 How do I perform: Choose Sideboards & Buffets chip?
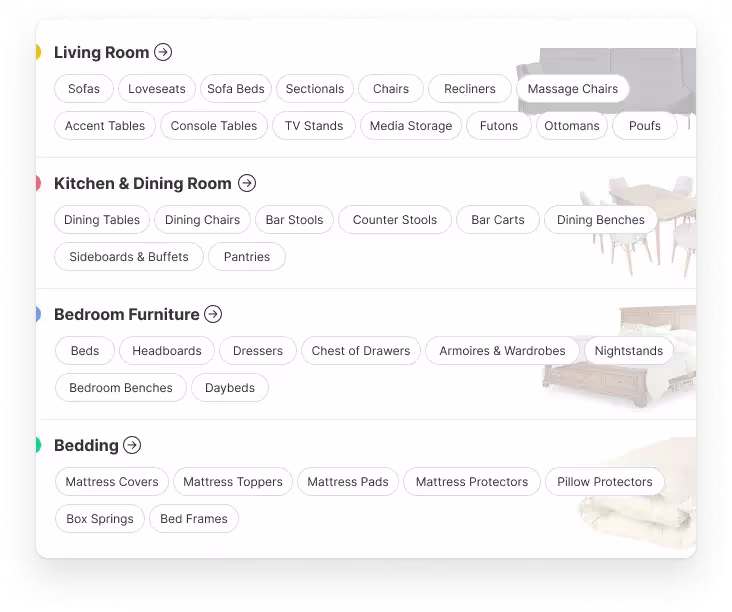tap(129, 257)
